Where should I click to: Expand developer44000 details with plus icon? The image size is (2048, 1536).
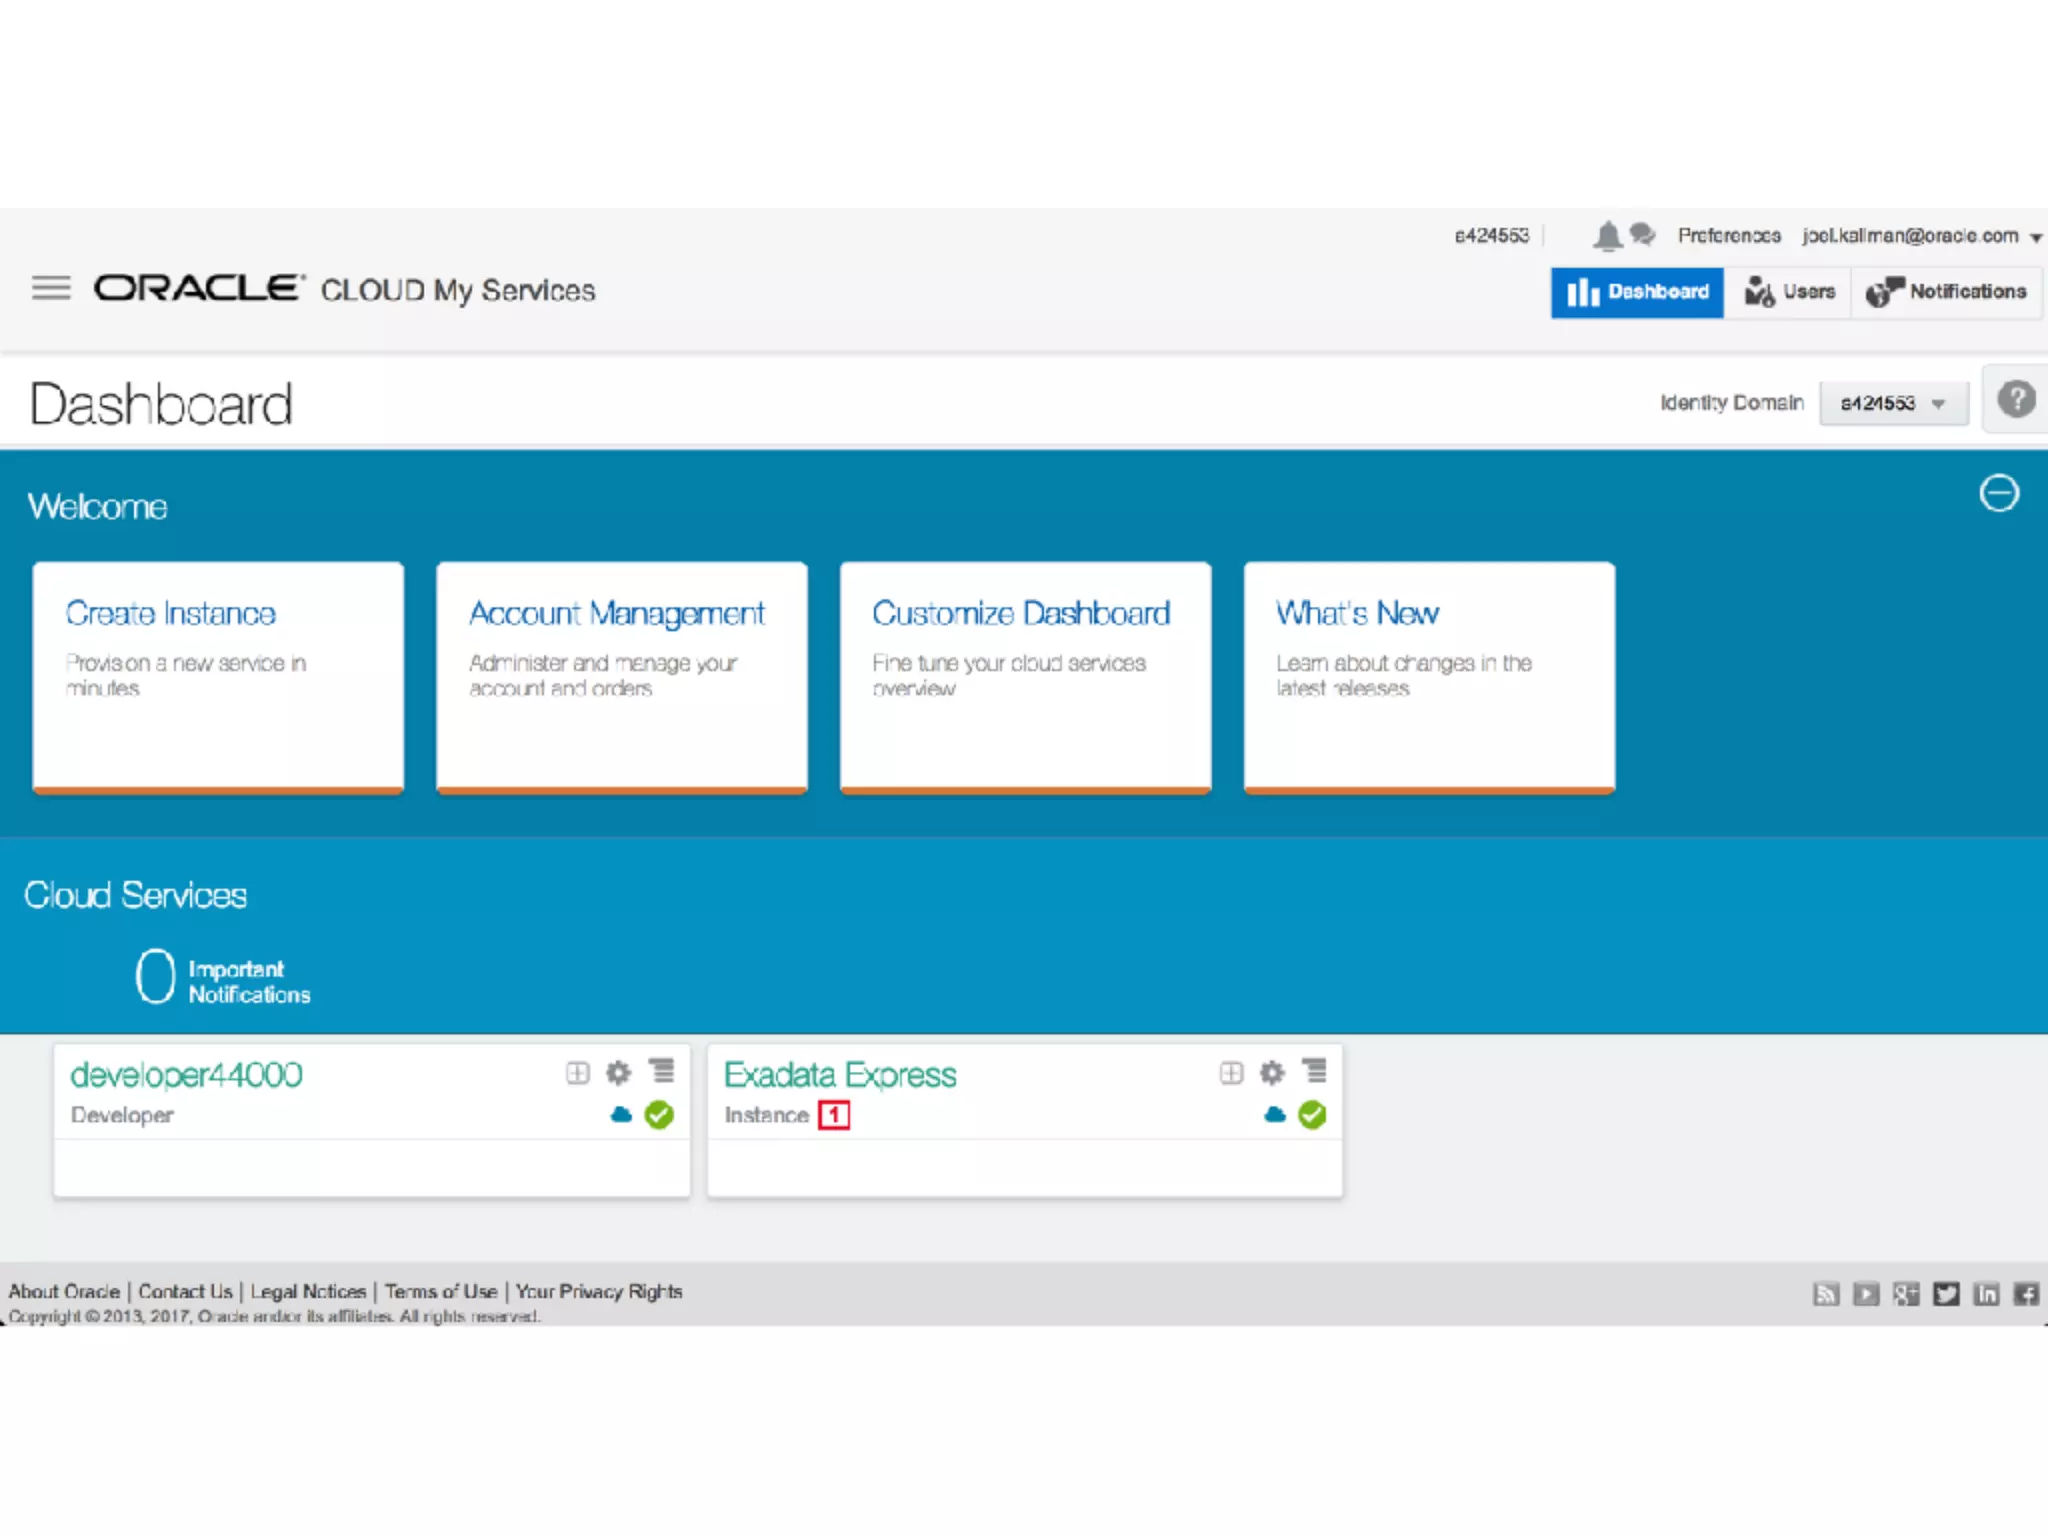[x=578, y=1073]
